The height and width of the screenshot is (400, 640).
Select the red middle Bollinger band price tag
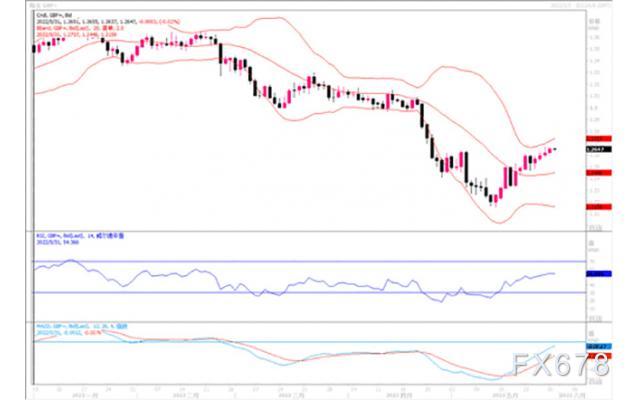click(x=599, y=173)
